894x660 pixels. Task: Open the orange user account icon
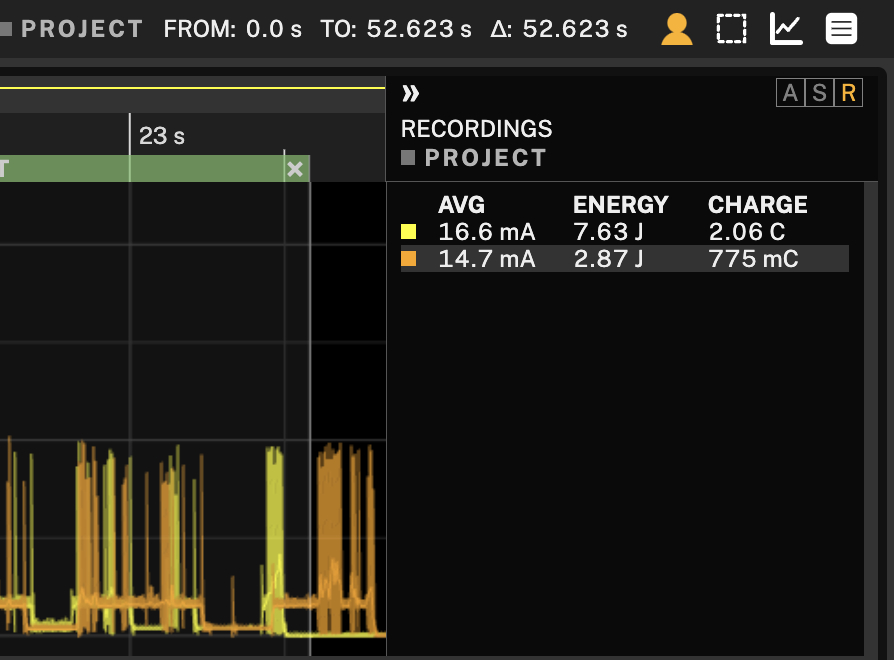point(677,29)
